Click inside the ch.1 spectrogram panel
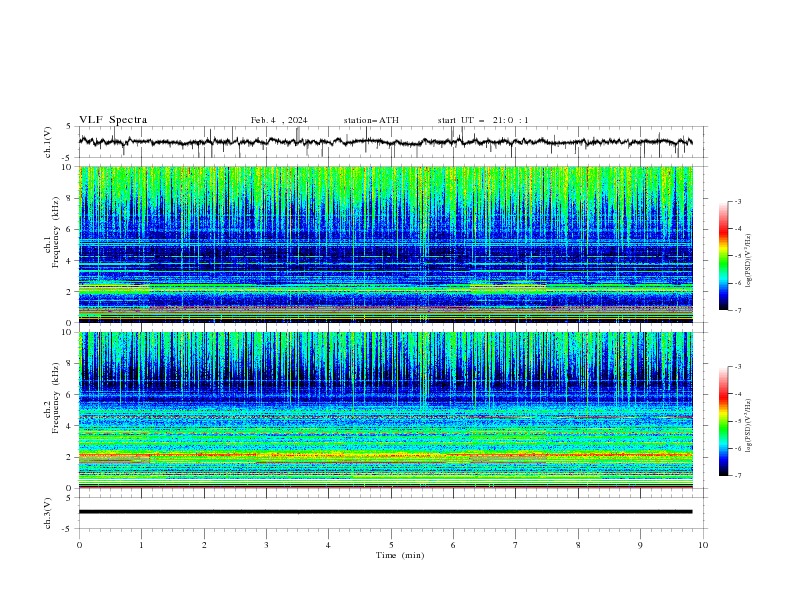The width and height of the screenshot is (792, 612). coord(385,244)
